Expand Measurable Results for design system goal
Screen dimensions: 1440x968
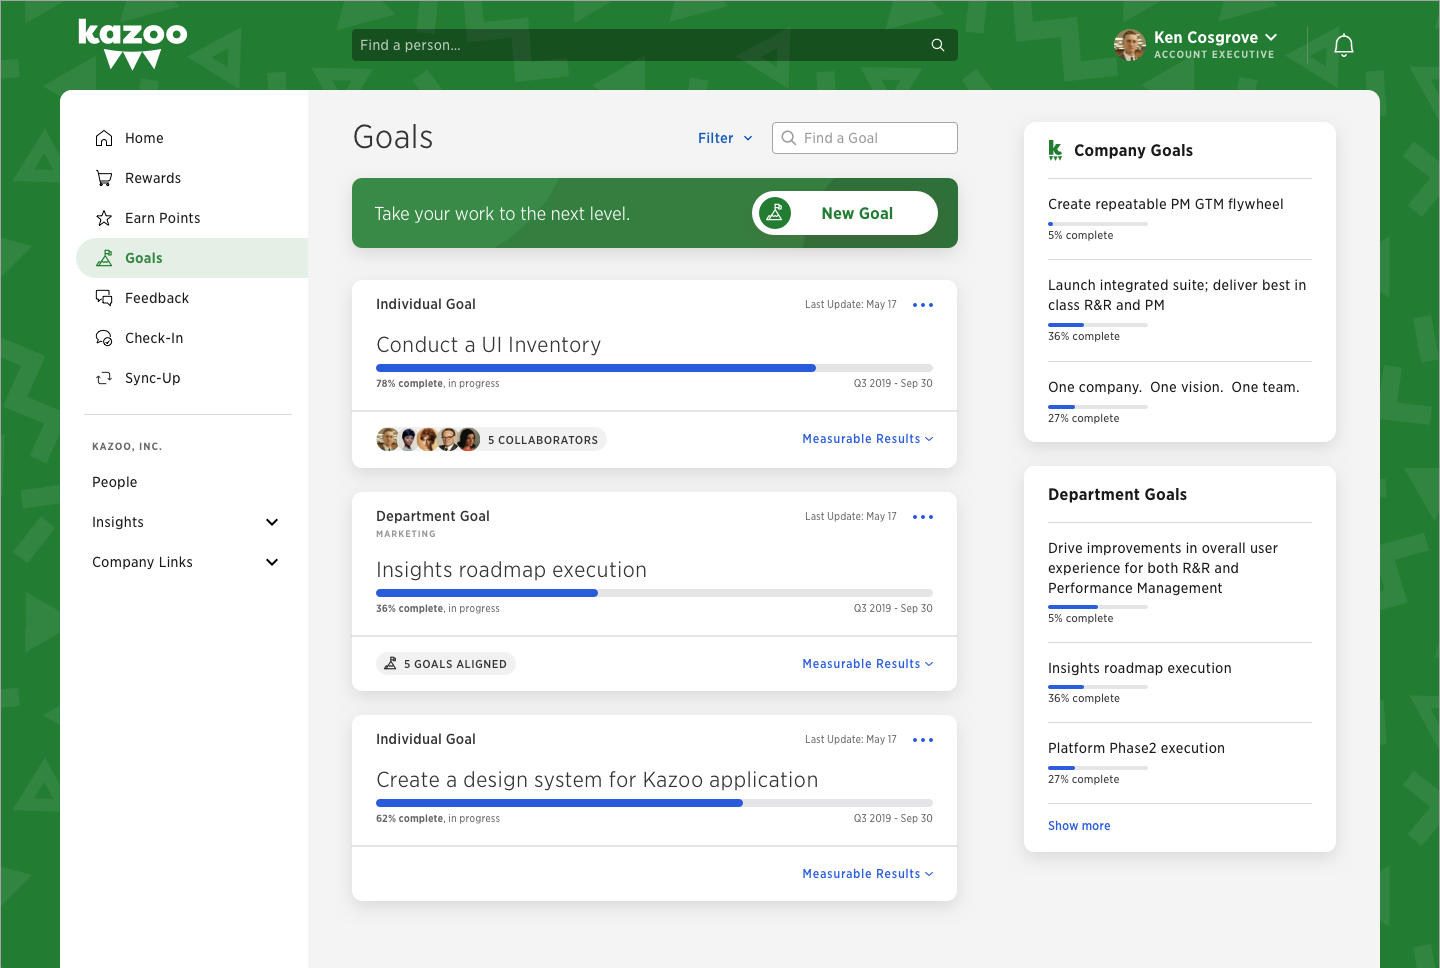(868, 874)
